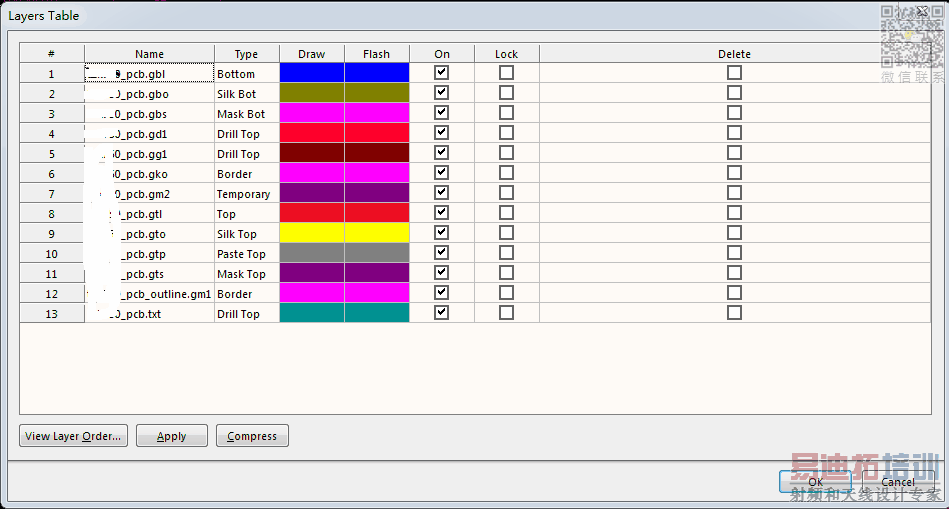
Task: Check Lock for row 12 outline Border
Action: pyautogui.click(x=507, y=292)
